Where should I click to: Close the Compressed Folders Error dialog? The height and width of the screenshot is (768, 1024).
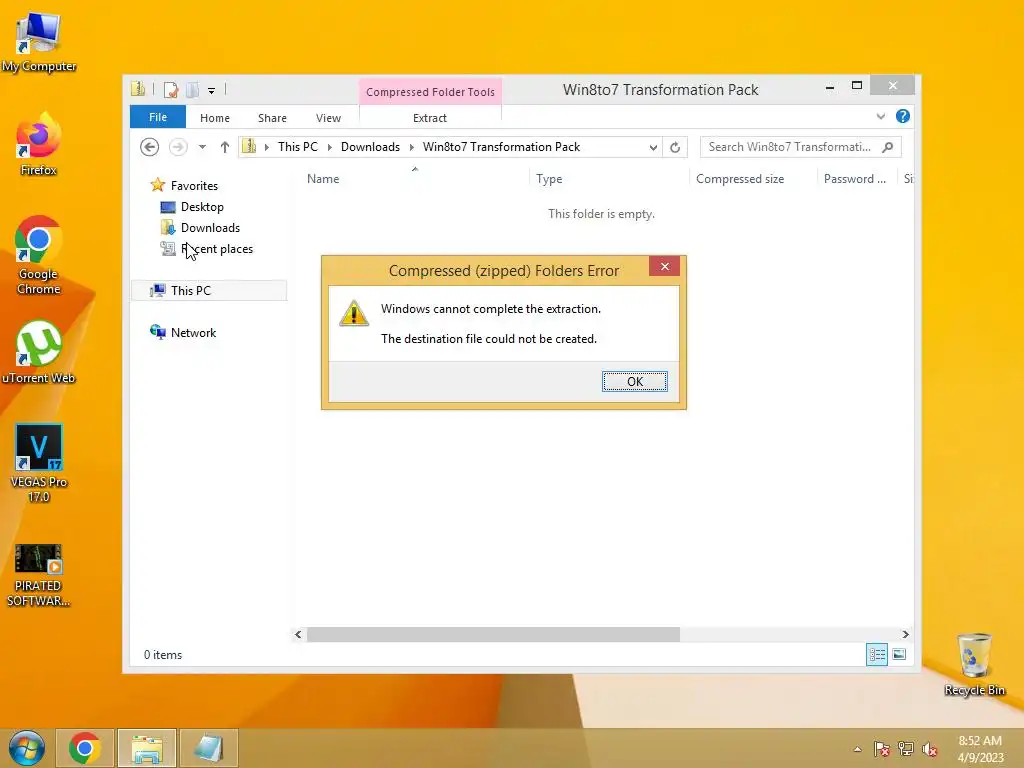[x=664, y=266]
